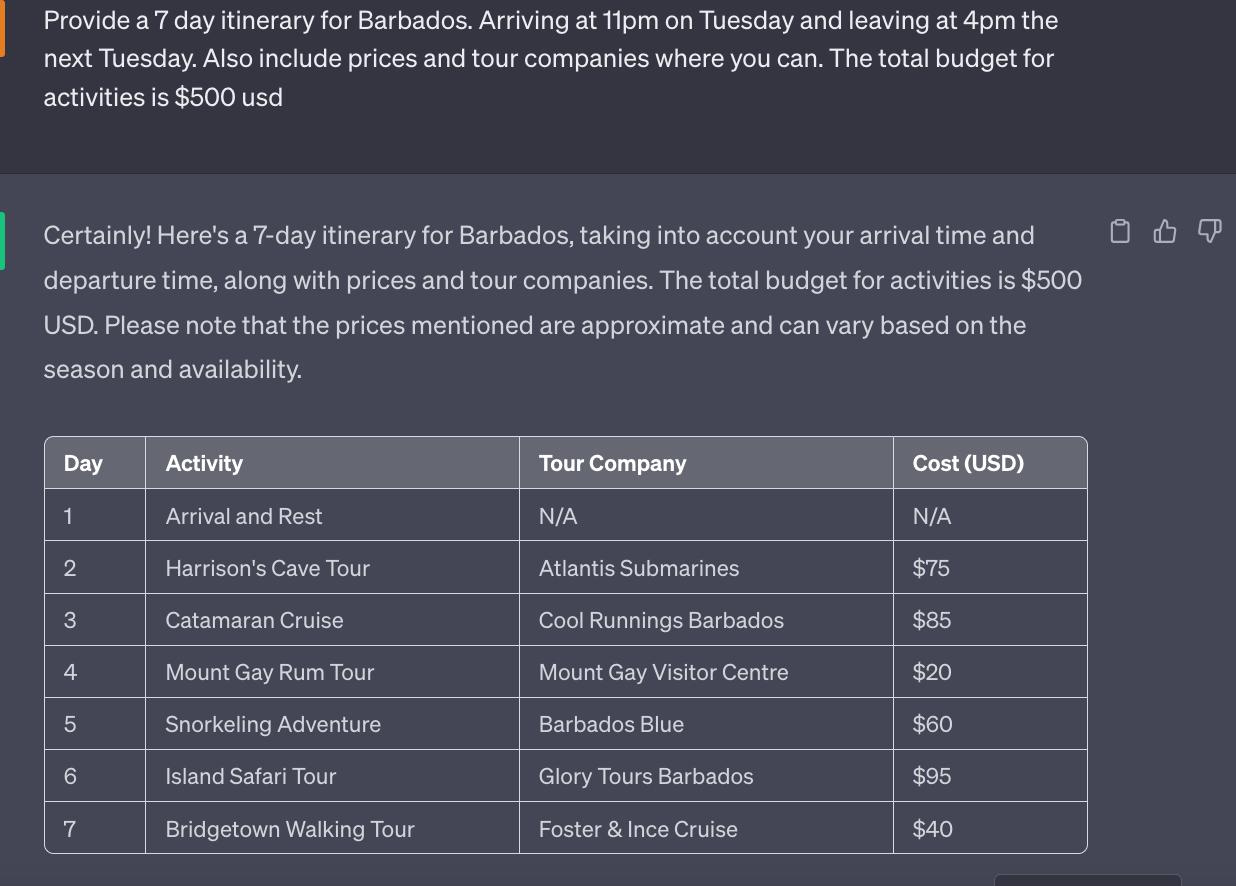Screen dimensions: 1236x886
Task: Click the Barbados Blue company cell
Action: point(706,724)
